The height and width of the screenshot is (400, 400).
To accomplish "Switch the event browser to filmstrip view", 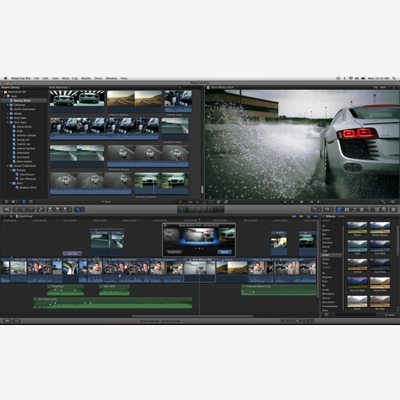I will (24, 202).
